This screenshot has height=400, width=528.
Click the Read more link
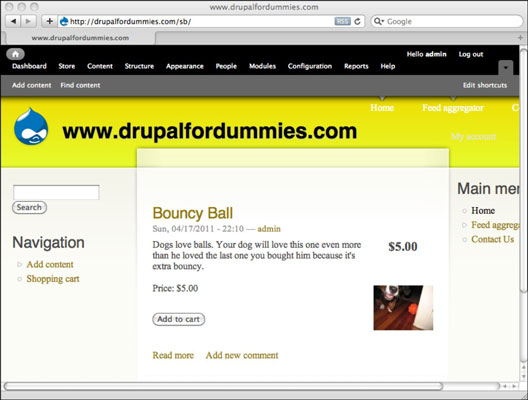(x=173, y=355)
